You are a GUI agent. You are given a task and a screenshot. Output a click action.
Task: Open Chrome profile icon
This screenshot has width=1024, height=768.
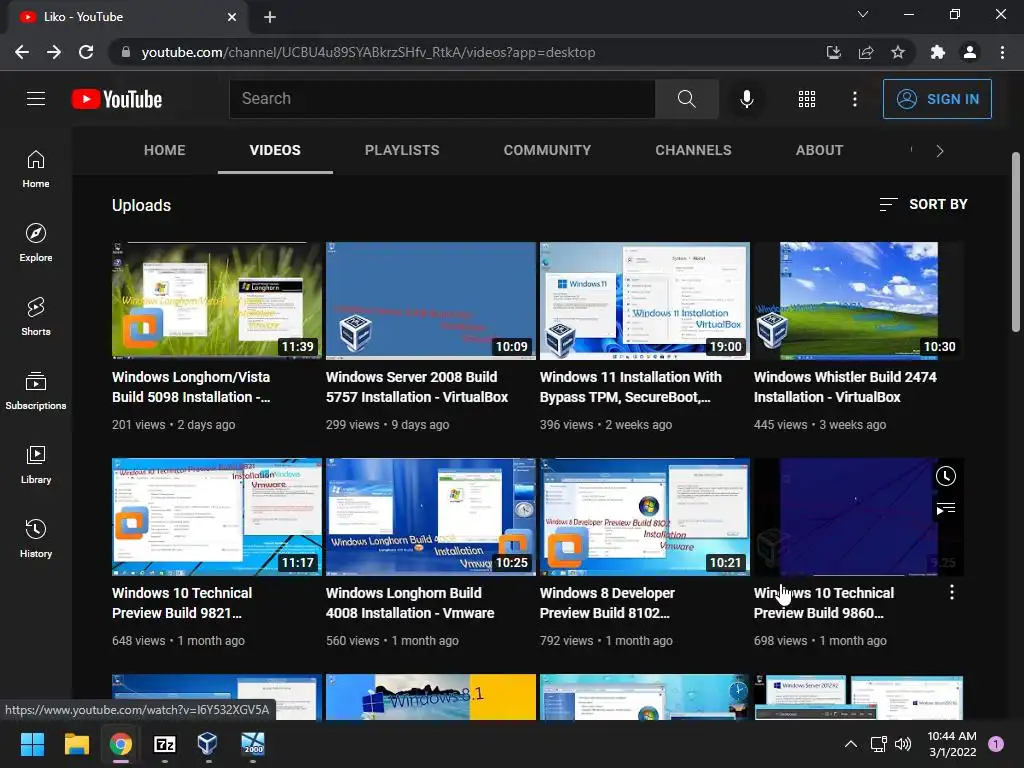(970, 52)
